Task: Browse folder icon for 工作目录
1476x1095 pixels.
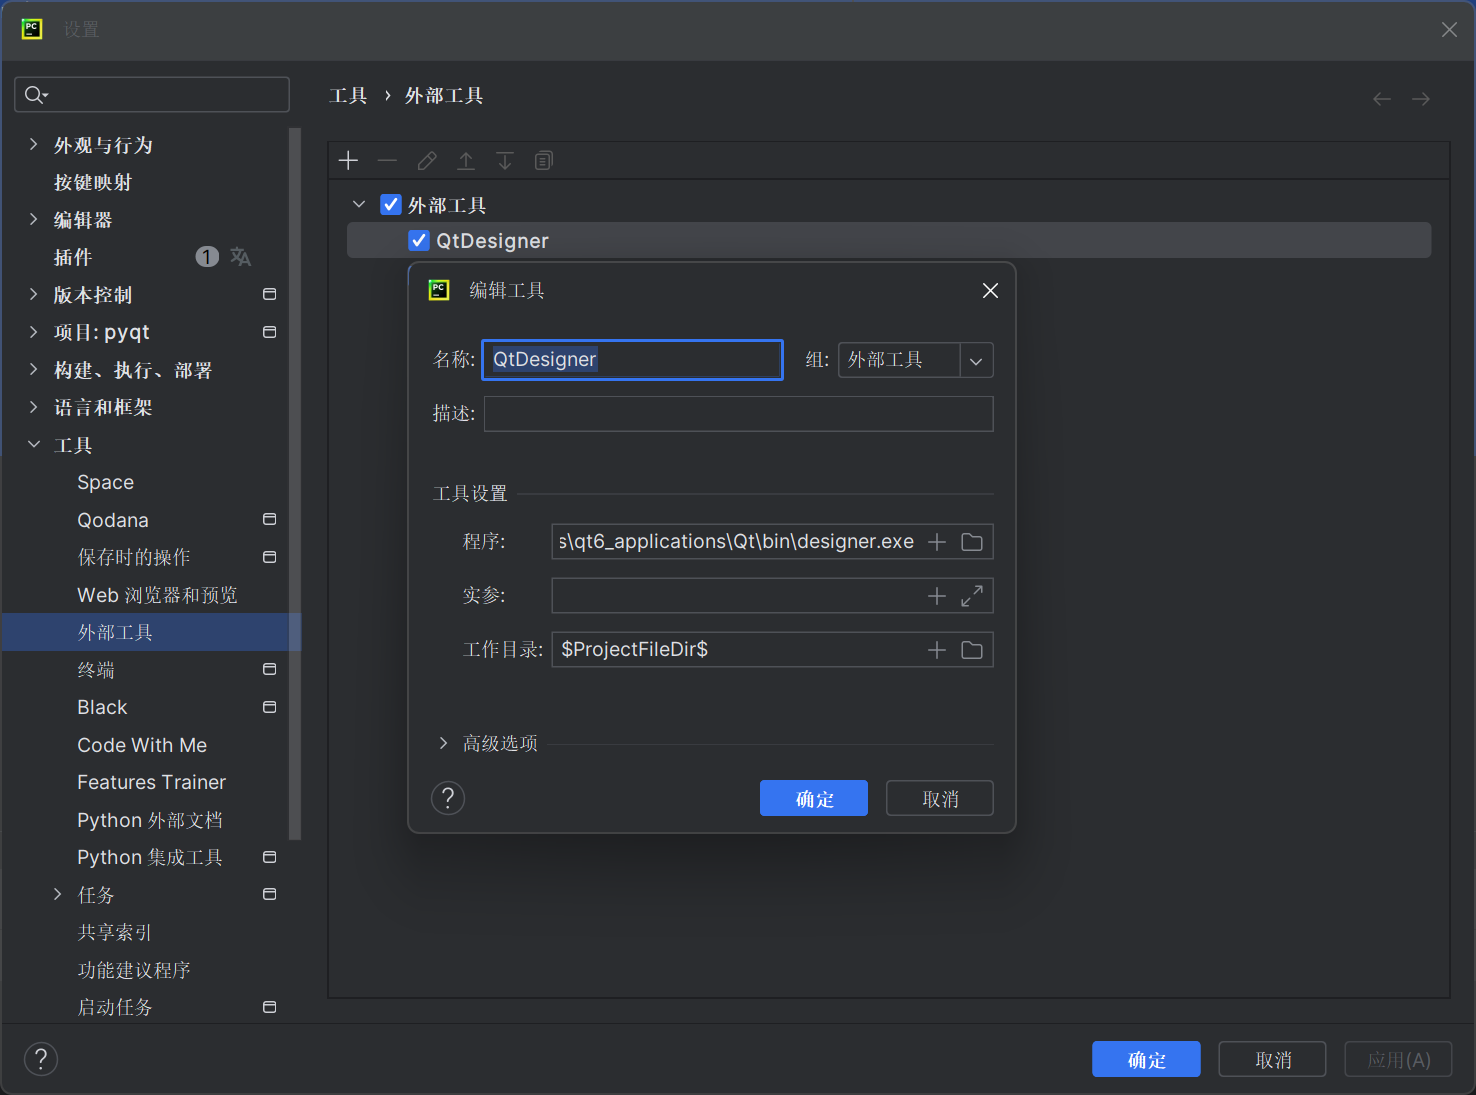Action: pos(972,650)
